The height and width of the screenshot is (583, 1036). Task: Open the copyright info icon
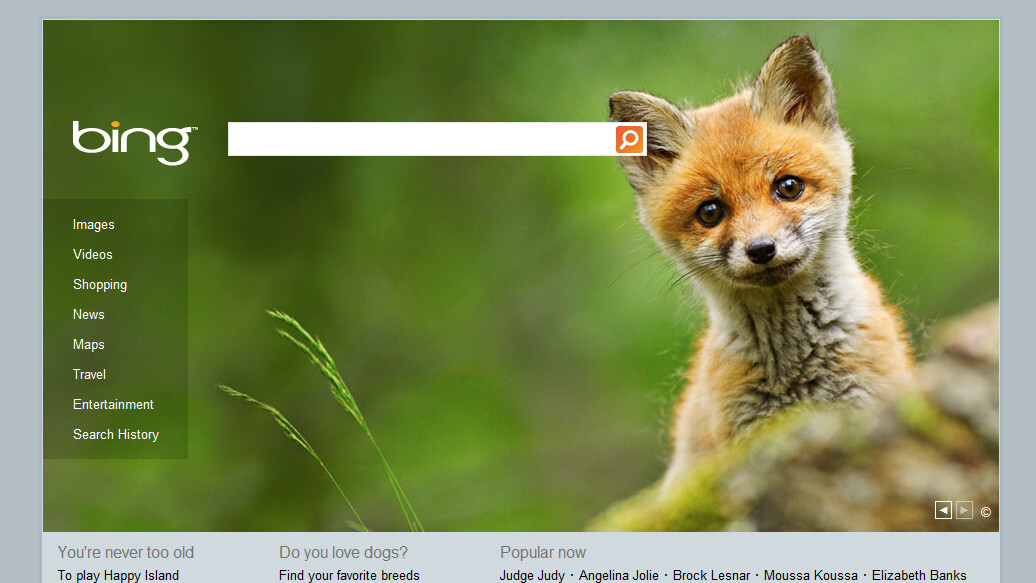(x=985, y=512)
